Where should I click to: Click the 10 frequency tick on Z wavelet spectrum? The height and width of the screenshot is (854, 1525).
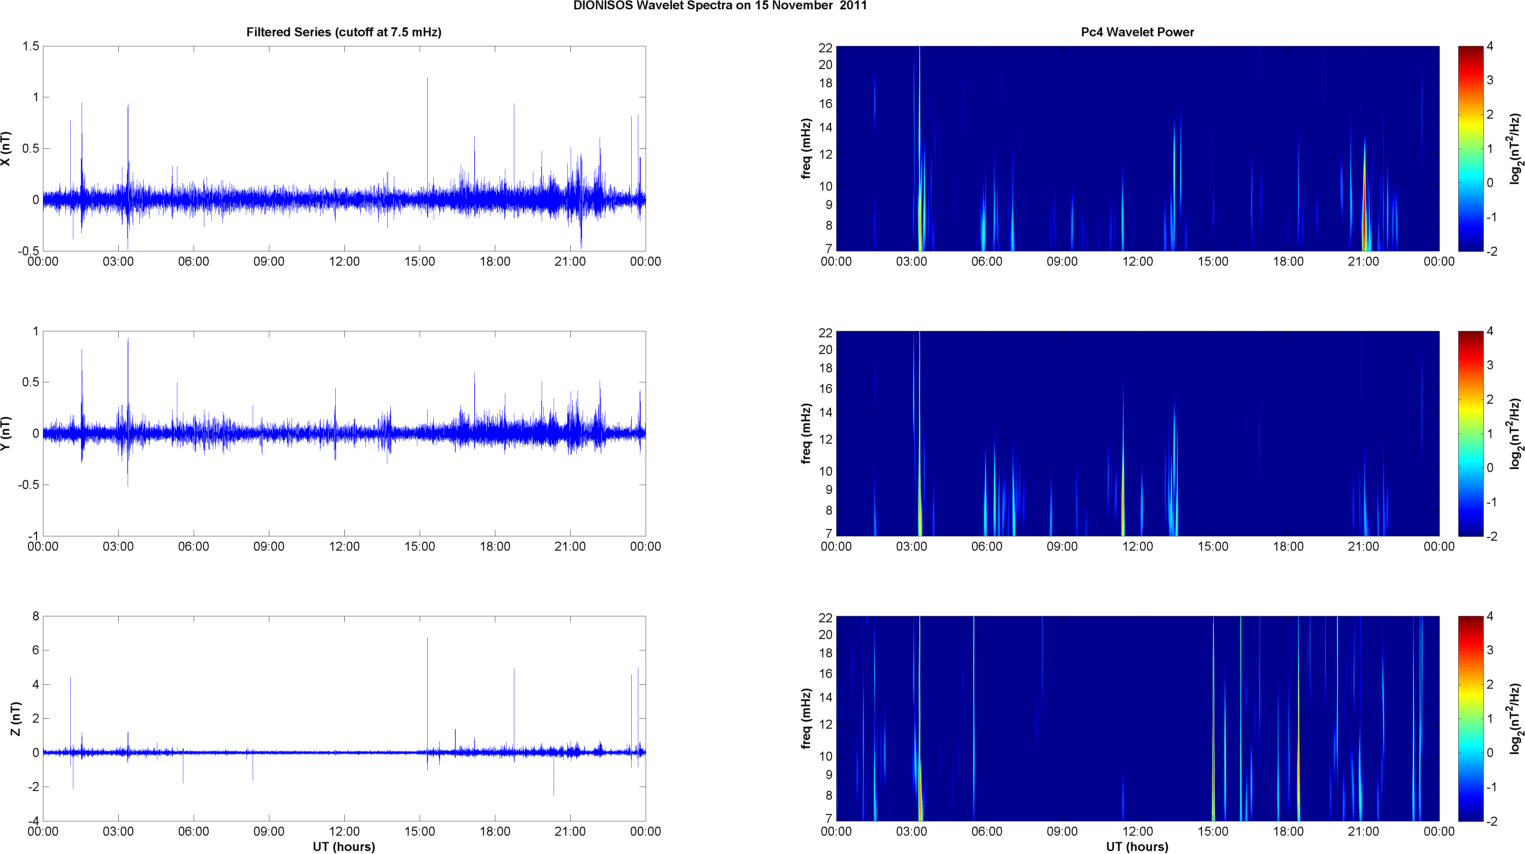click(825, 756)
